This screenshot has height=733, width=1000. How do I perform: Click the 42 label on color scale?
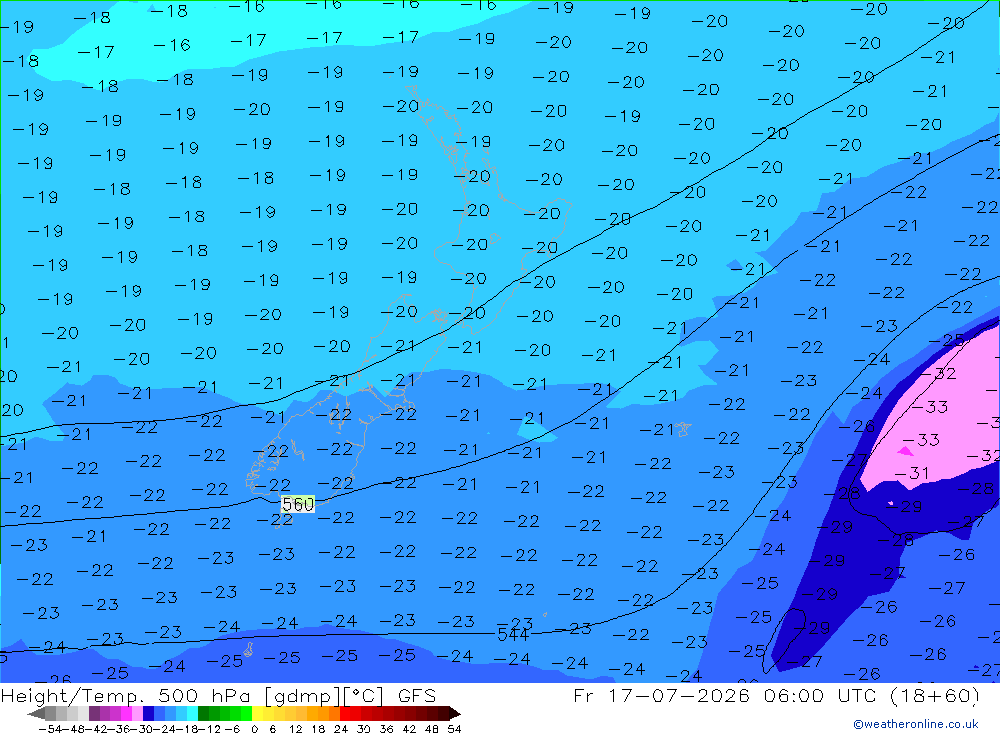tap(409, 729)
